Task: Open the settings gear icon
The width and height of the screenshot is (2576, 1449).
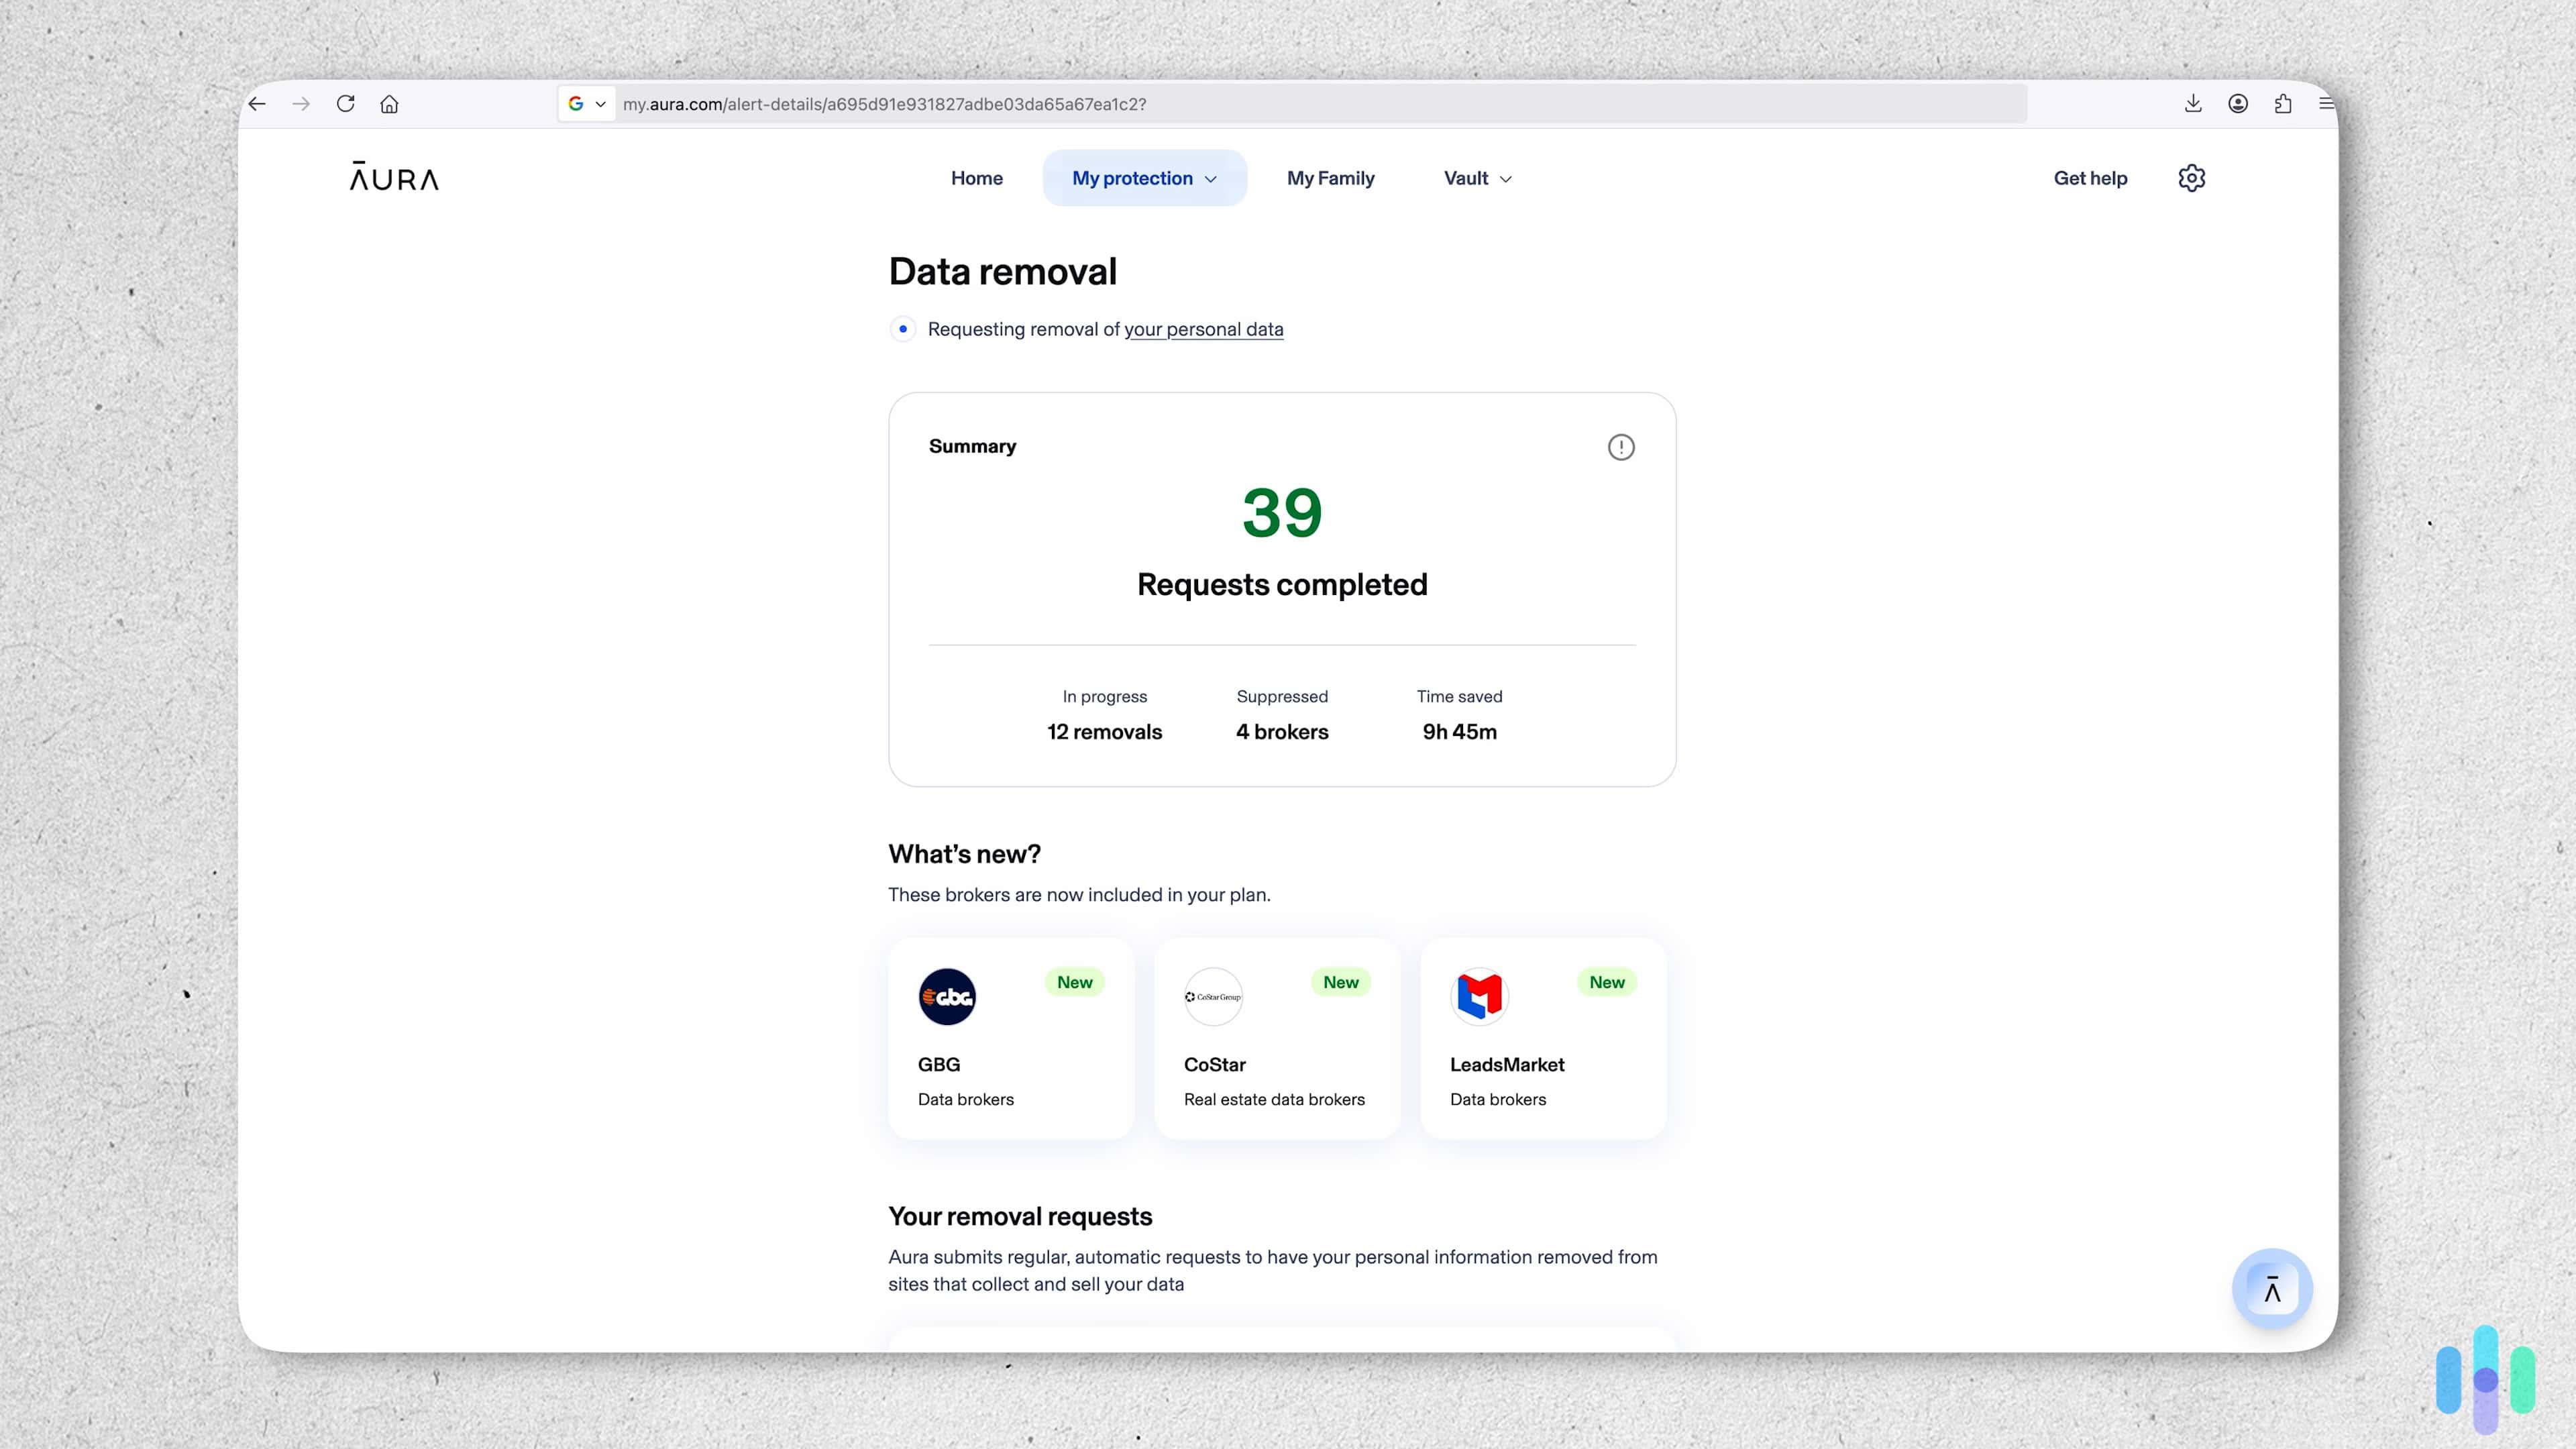Action: pyautogui.click(x=2191, y=177)
